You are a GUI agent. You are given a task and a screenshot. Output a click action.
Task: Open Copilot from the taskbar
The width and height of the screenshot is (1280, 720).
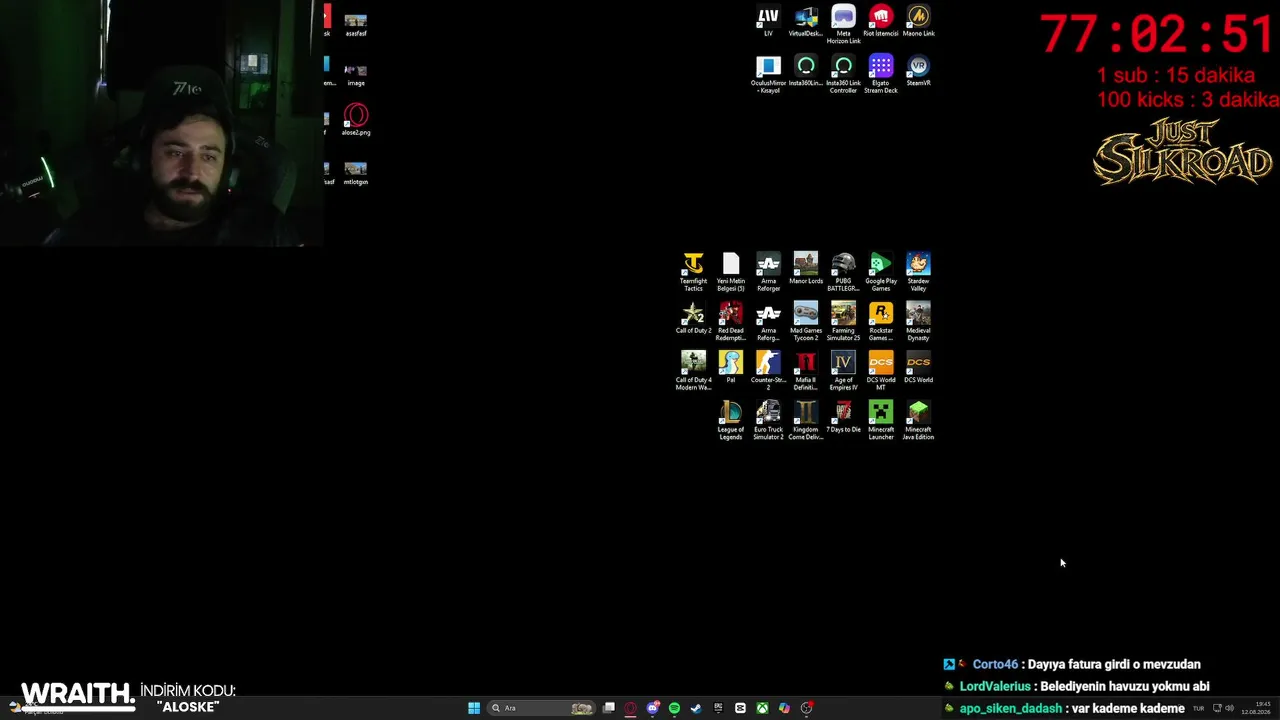[x=784, y=708]
